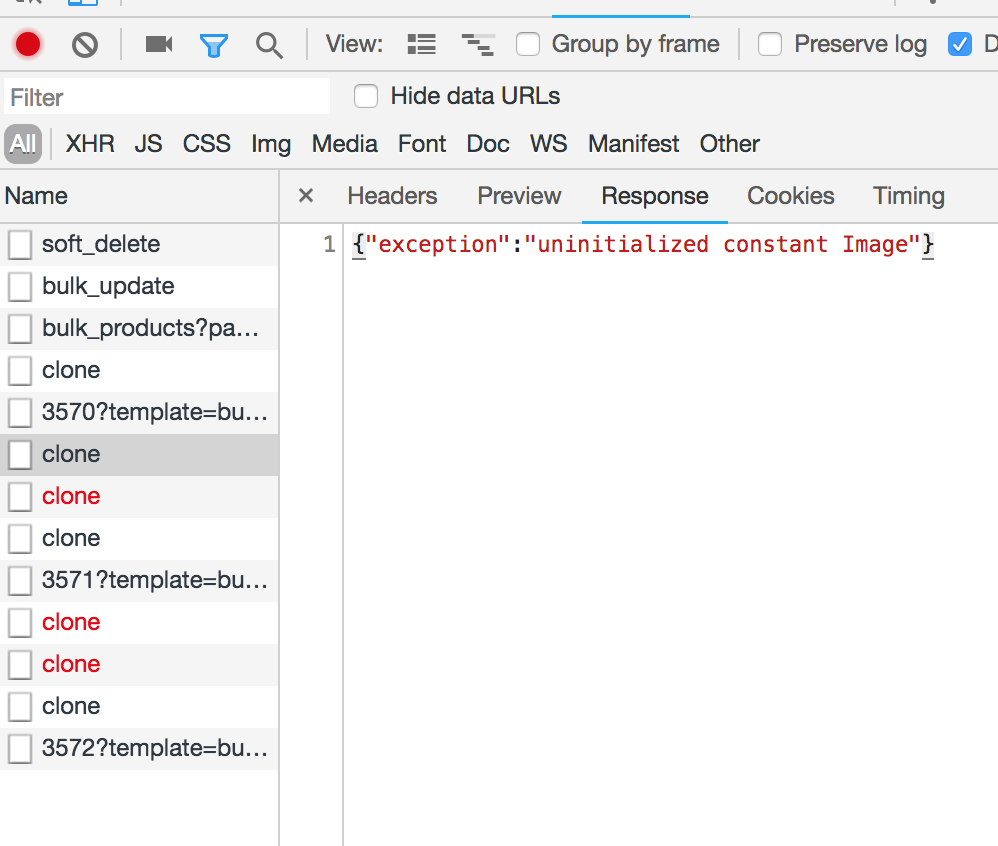Filter by Font requests
Viewport: 998px width, 846px height.
click(422, 144)
